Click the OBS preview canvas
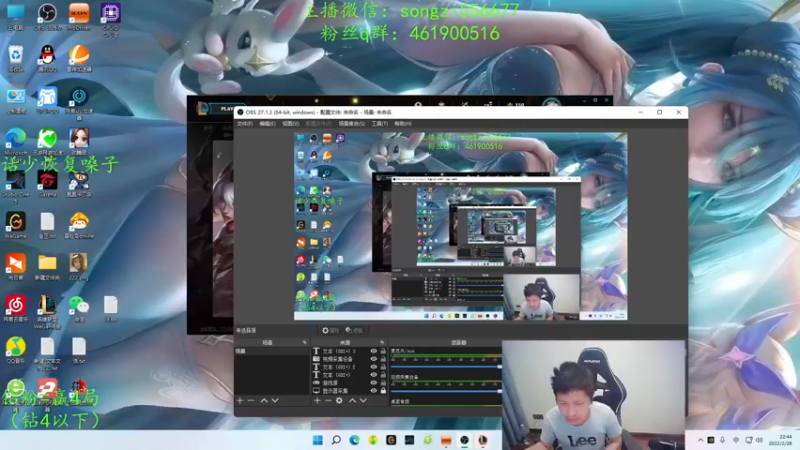 point(461,226)
